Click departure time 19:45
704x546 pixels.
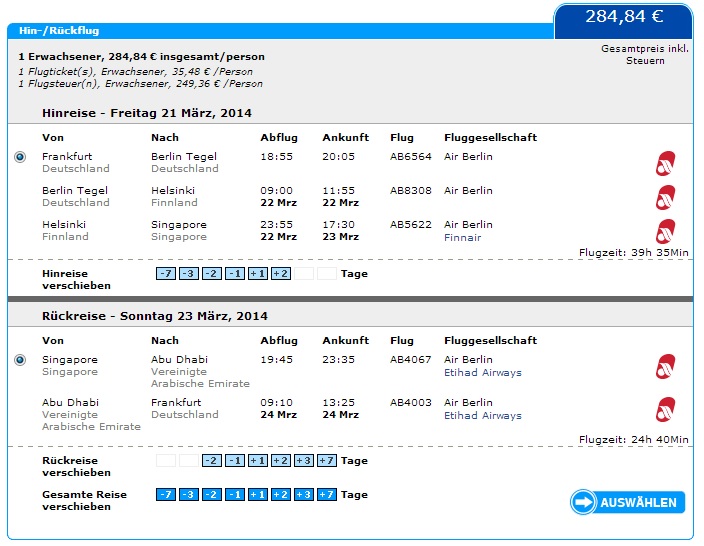coord(276,359)
